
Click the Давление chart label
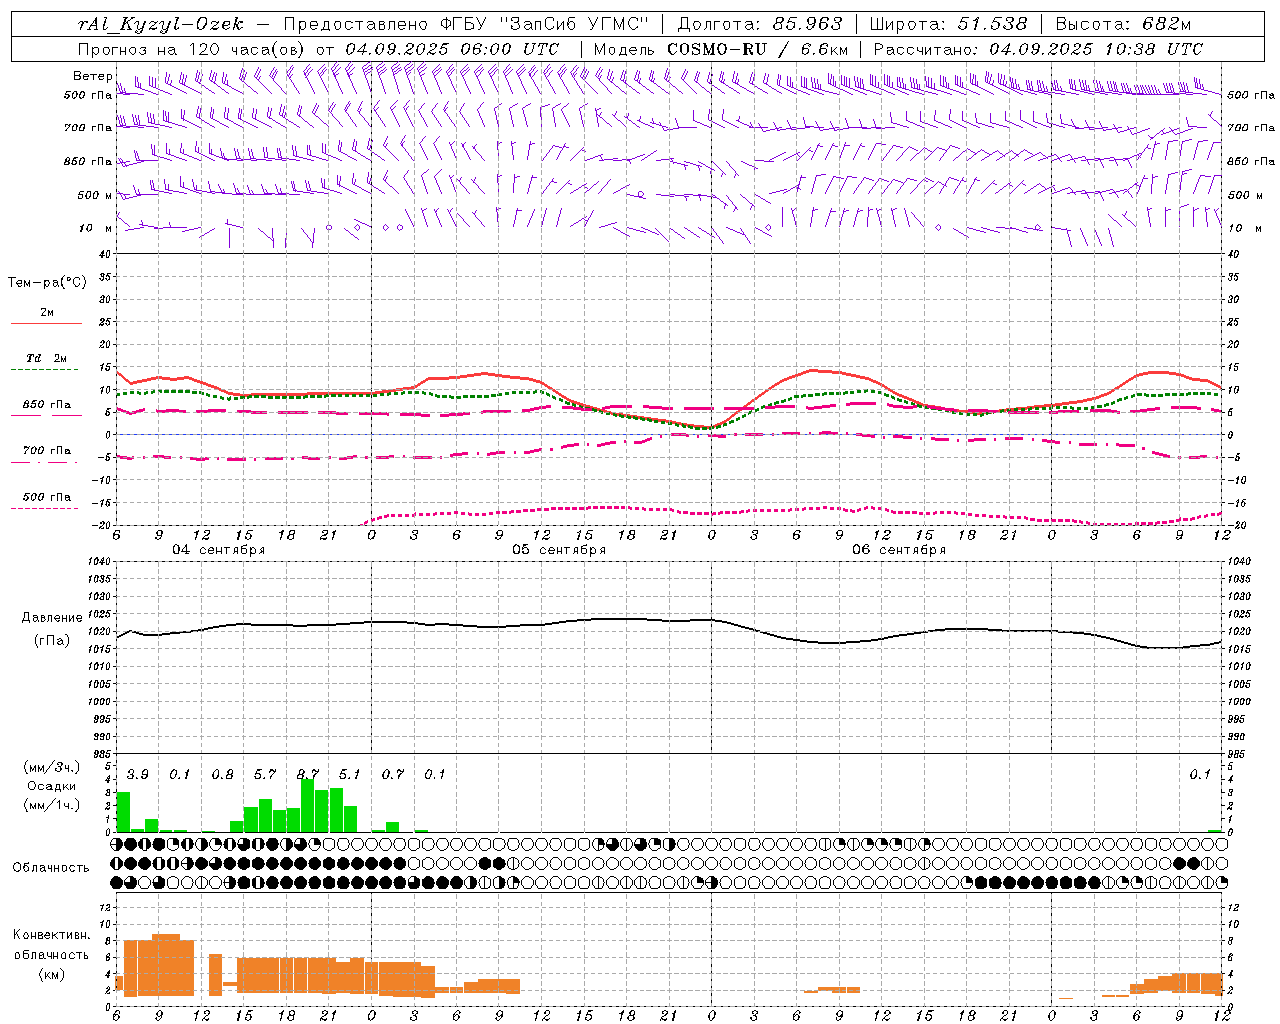click(50, 618)
